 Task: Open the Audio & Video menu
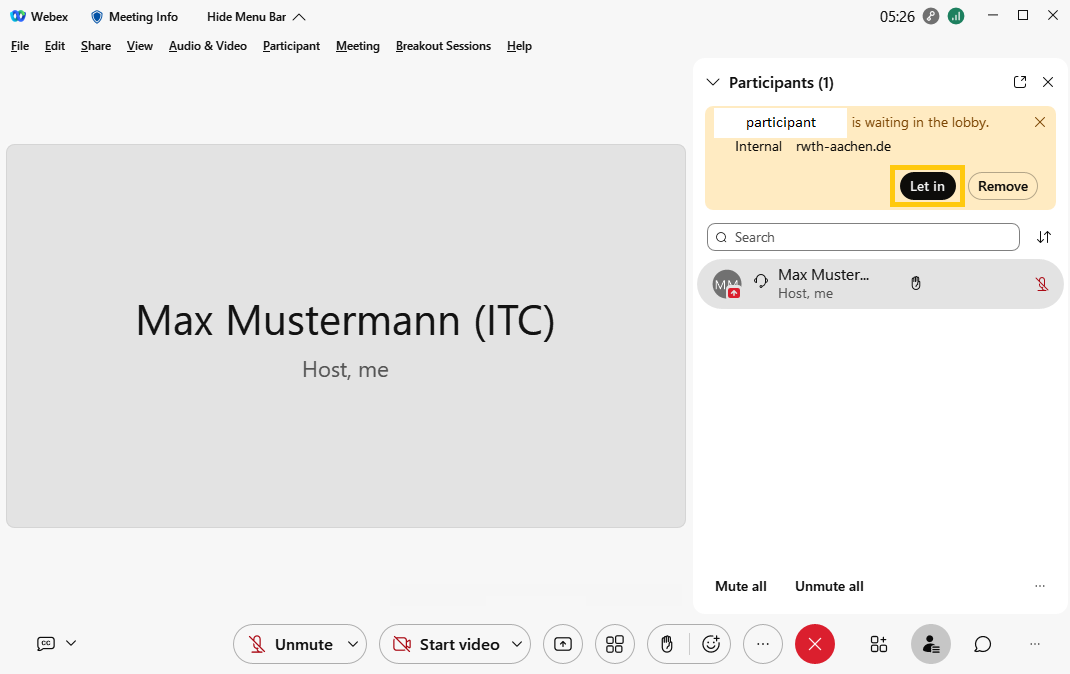[x=207, y=46]
